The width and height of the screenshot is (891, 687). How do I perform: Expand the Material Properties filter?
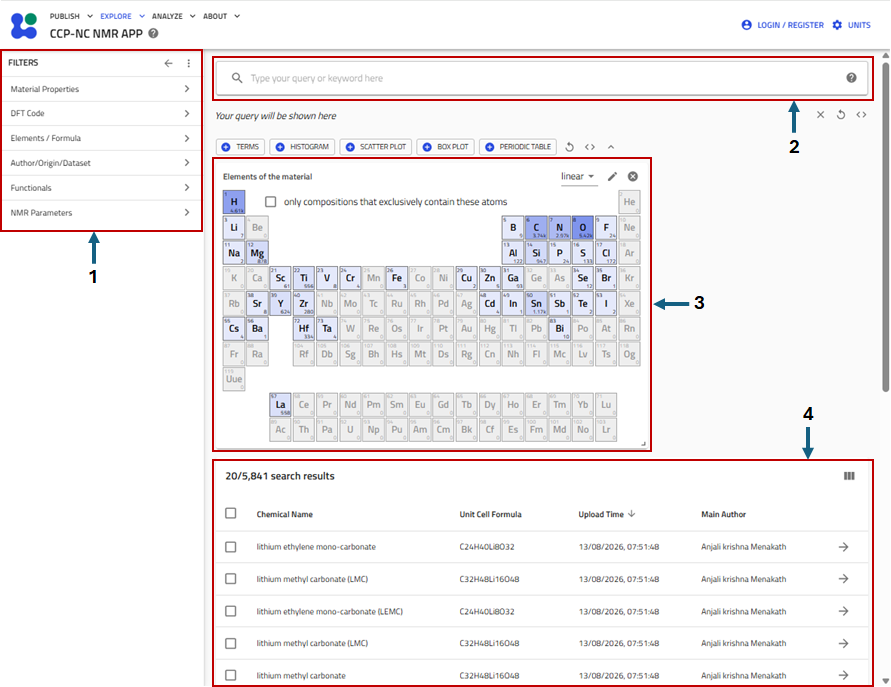(x=101, y=89)
